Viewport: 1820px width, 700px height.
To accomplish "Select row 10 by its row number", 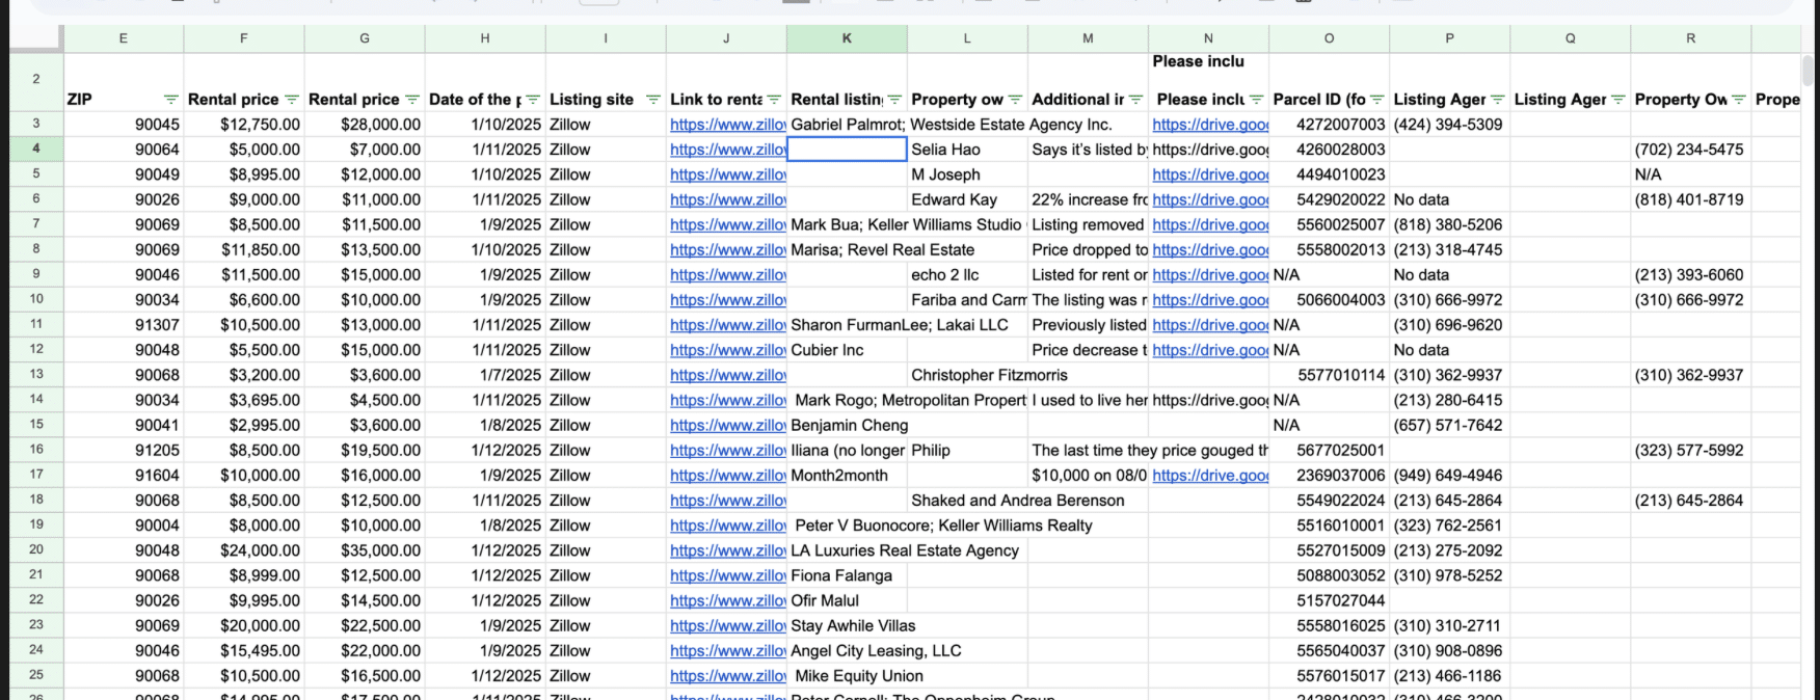I will [36, 299].
